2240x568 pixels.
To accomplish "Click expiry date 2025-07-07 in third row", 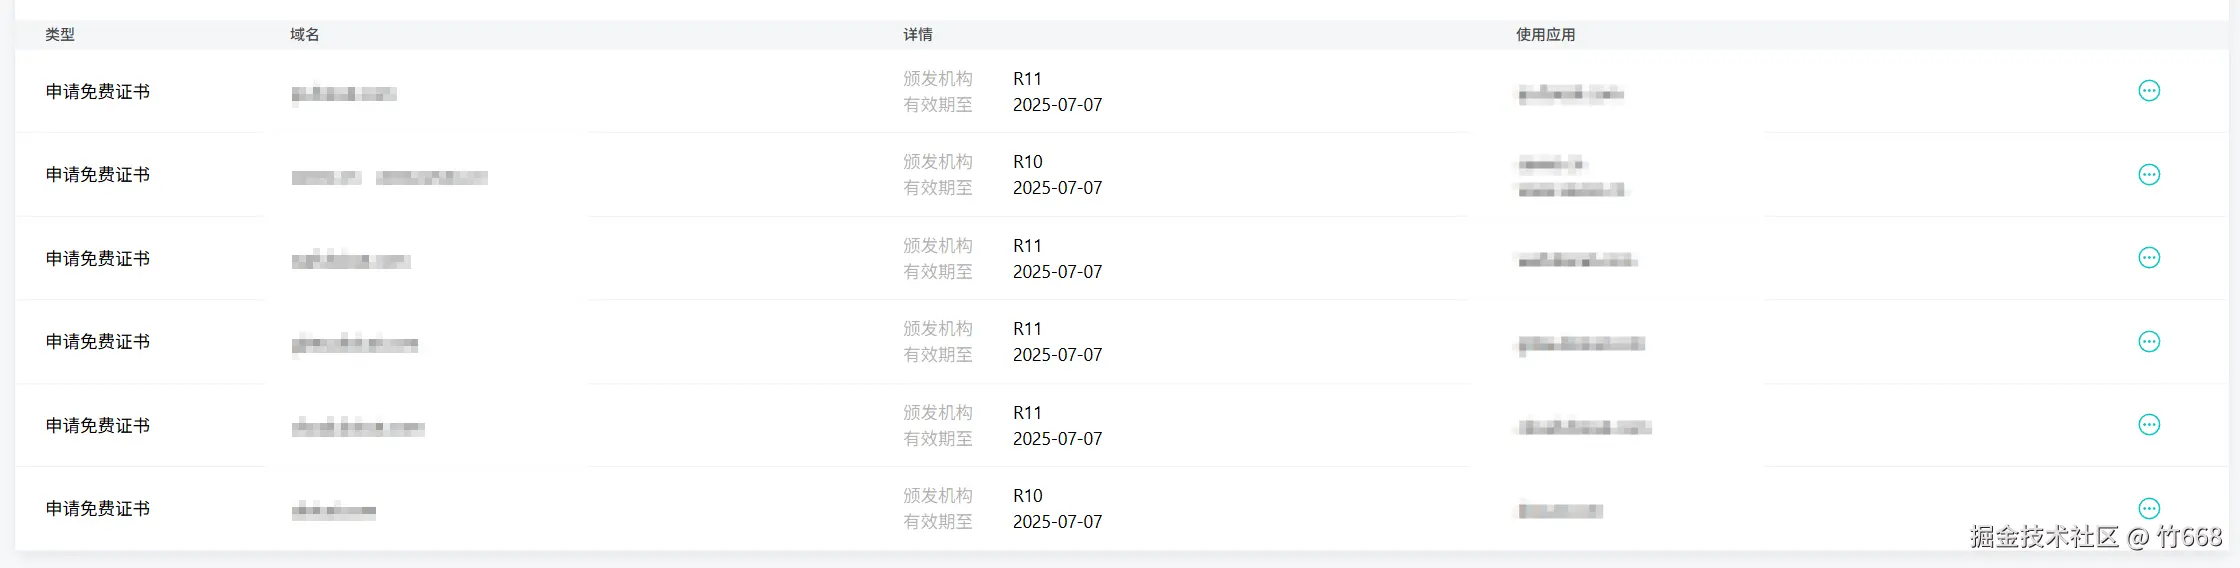I will tap(1057, 272).
